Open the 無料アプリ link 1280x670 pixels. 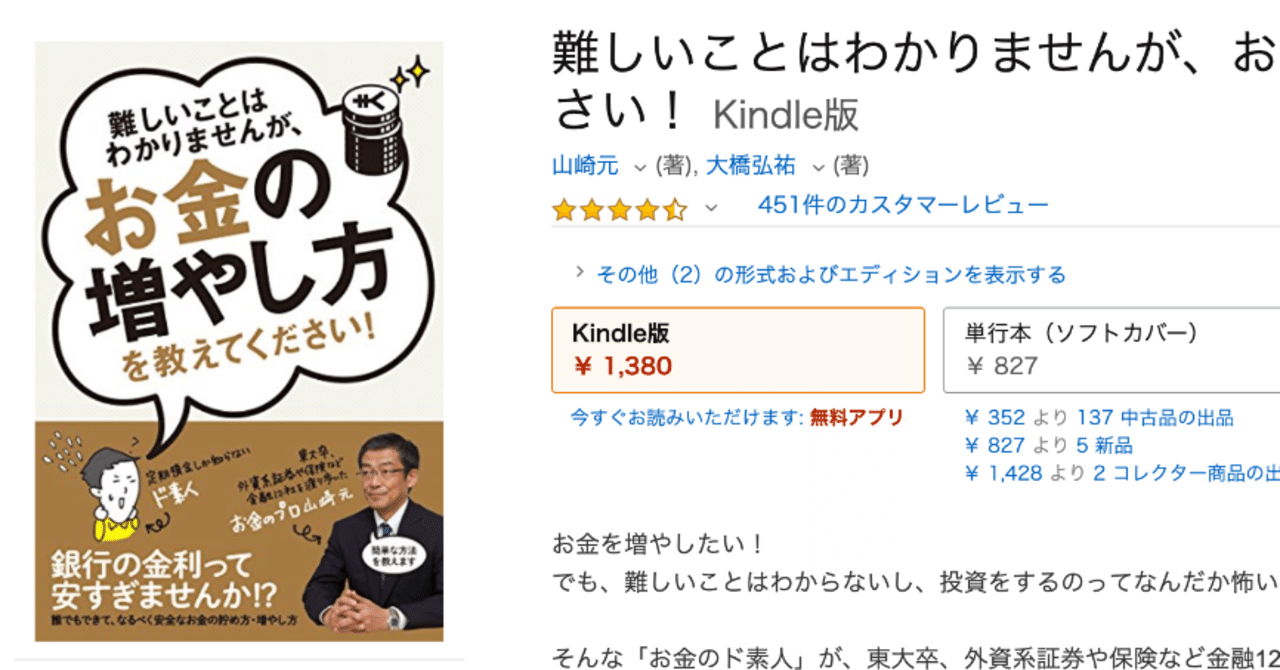pos(856,418)
